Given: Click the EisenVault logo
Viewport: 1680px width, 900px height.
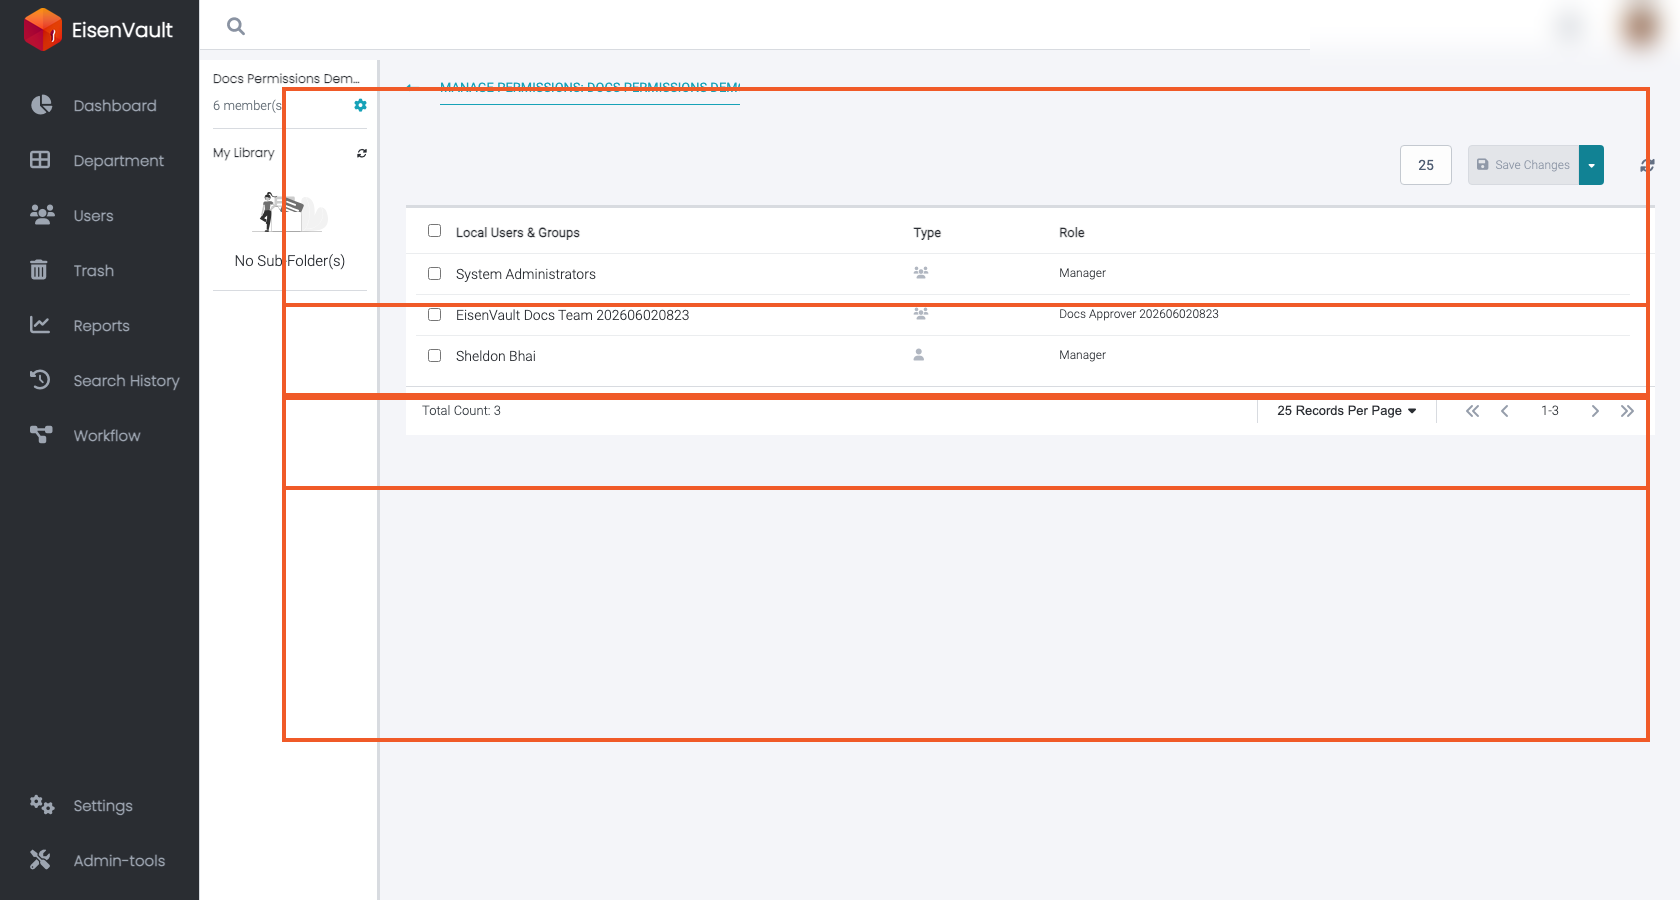Looking at the screenshot, I should tap(98, 29).
